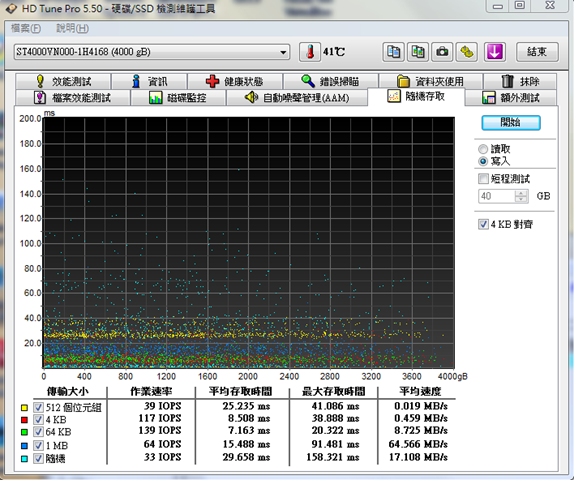Expand the ST4000VN000 drive selection dropdown
Screen dimensions: 574x480
click(283, 52)
